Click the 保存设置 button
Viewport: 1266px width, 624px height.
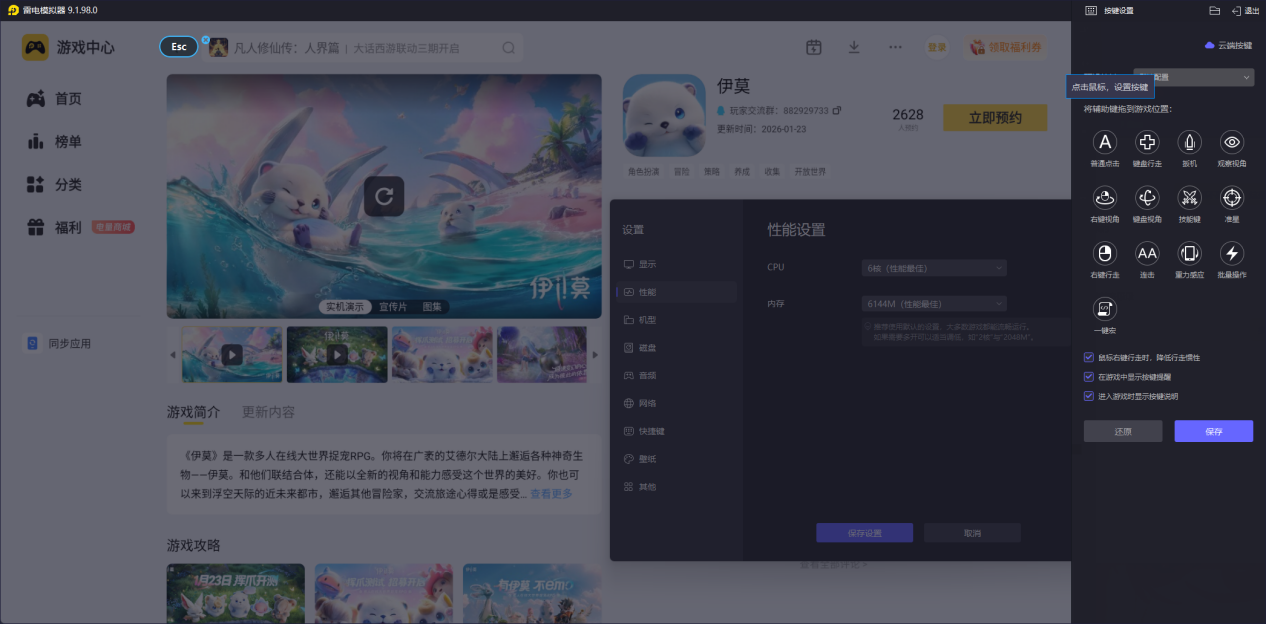click(864, 533)
